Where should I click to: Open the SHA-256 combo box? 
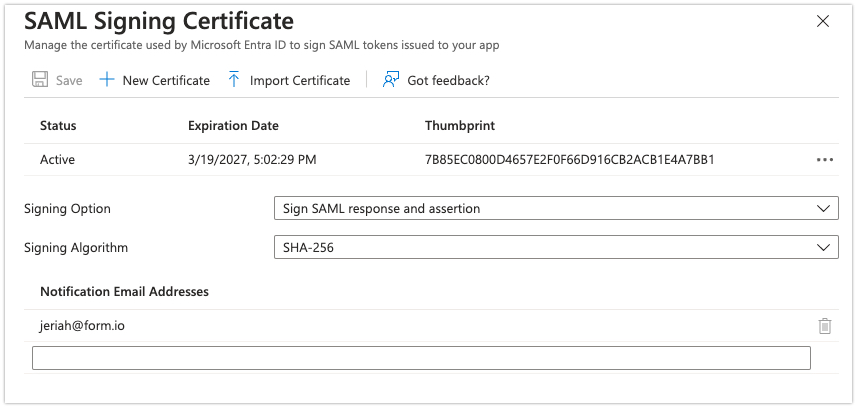point(556,247)
